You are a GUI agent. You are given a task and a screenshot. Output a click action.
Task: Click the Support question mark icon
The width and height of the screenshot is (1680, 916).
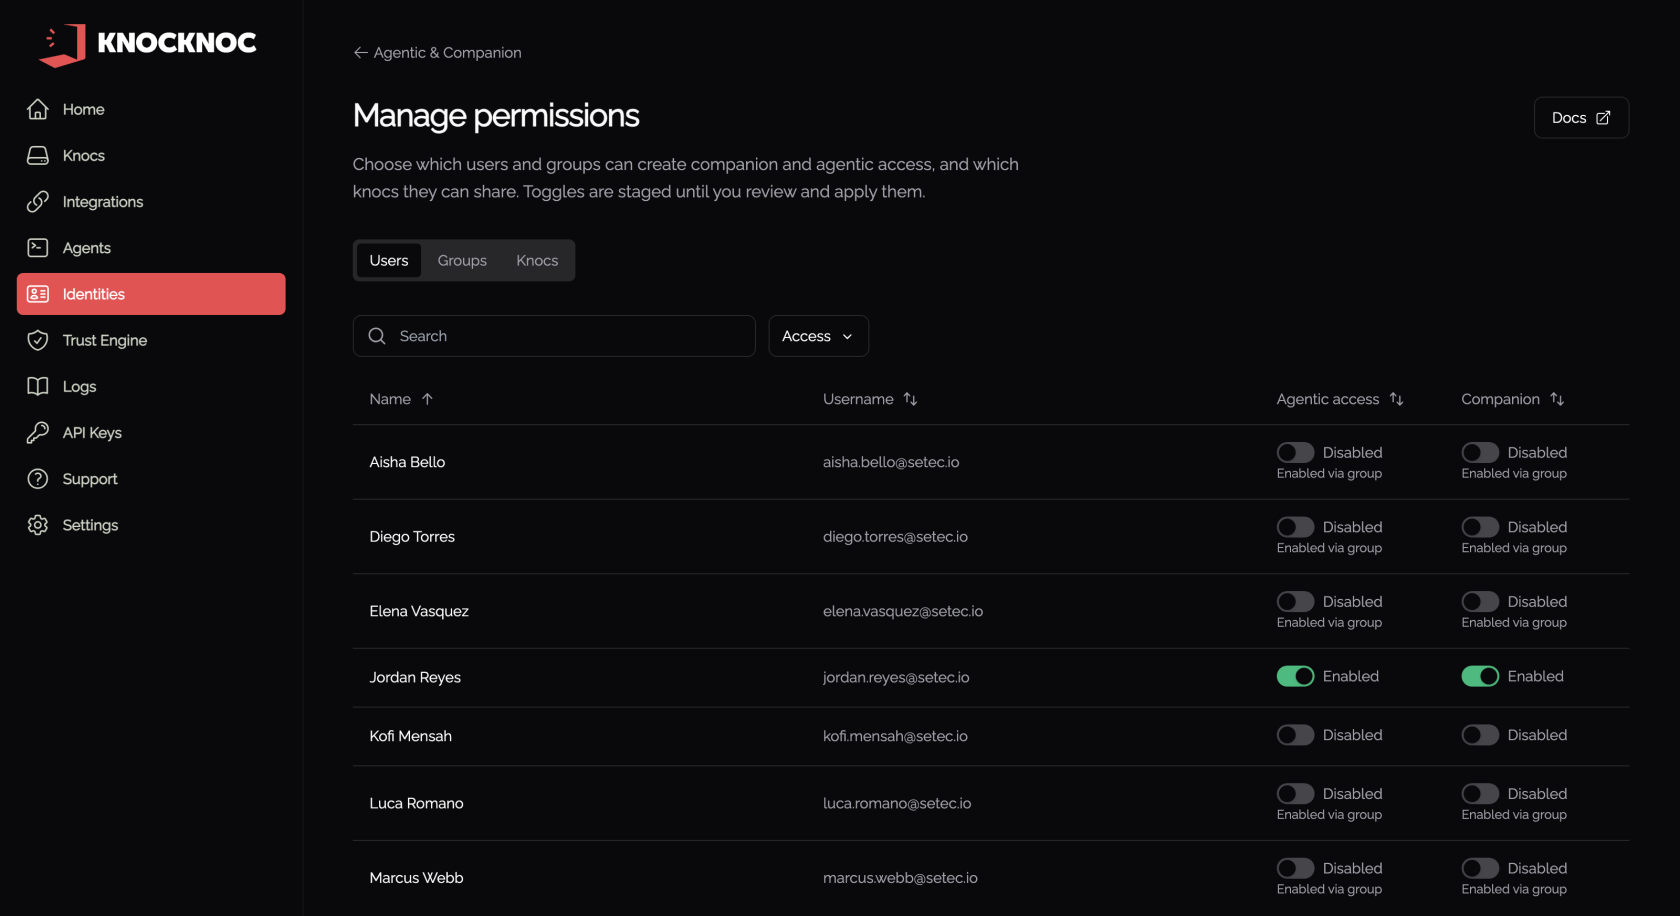pyautogui.click(x=38, y=479)
